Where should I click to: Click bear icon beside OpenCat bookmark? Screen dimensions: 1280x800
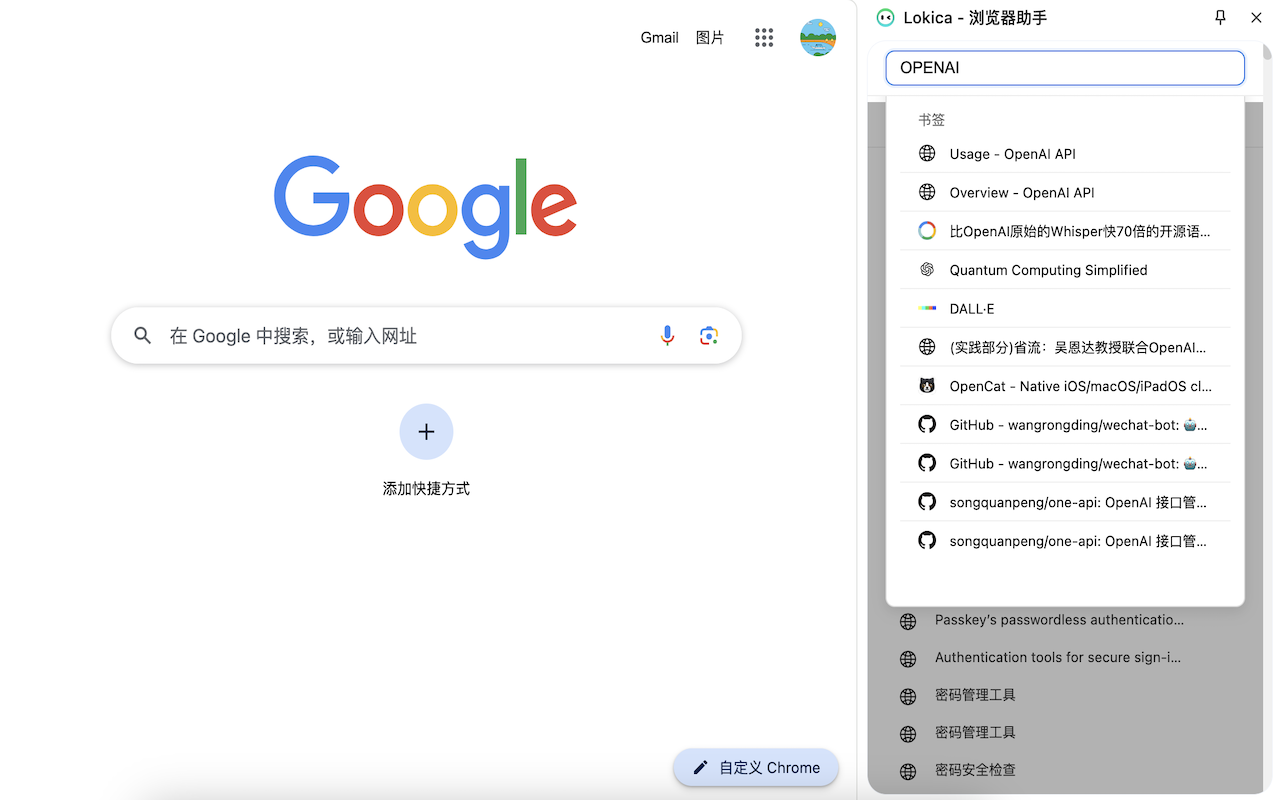927,386
